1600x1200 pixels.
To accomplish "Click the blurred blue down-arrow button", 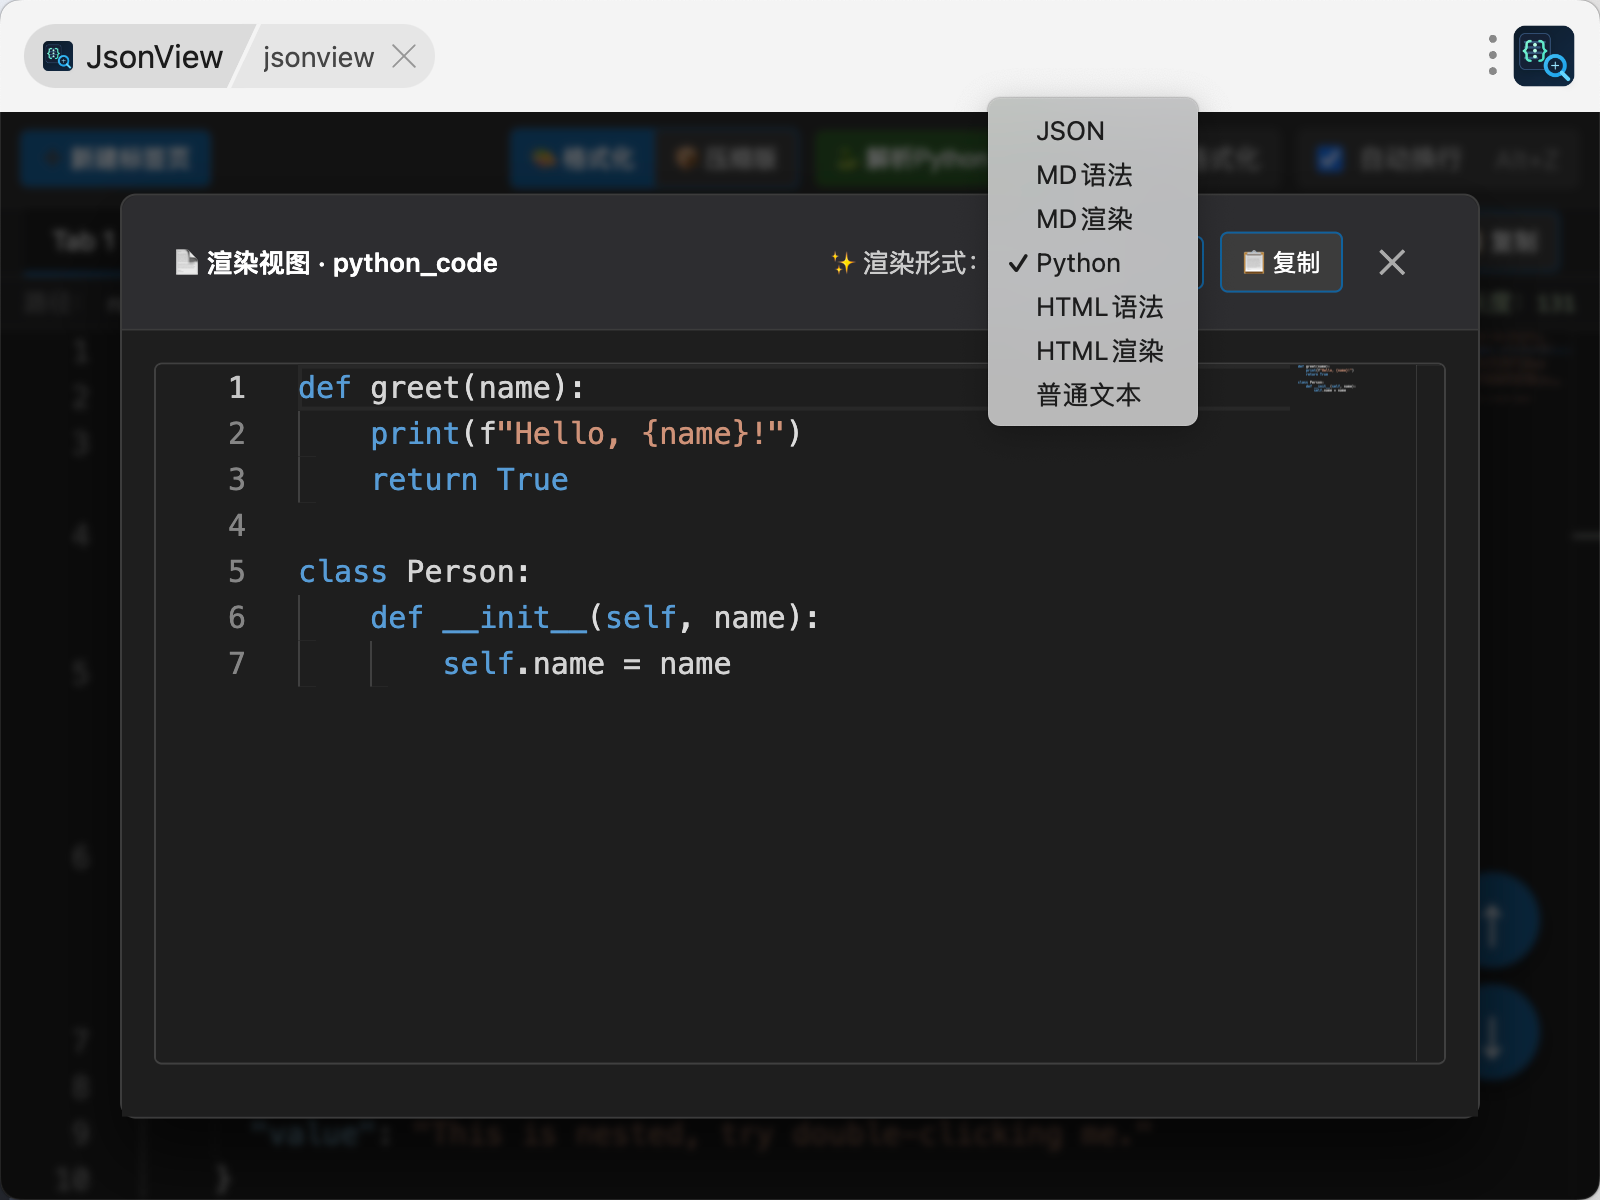I will coord(1493,1034).
